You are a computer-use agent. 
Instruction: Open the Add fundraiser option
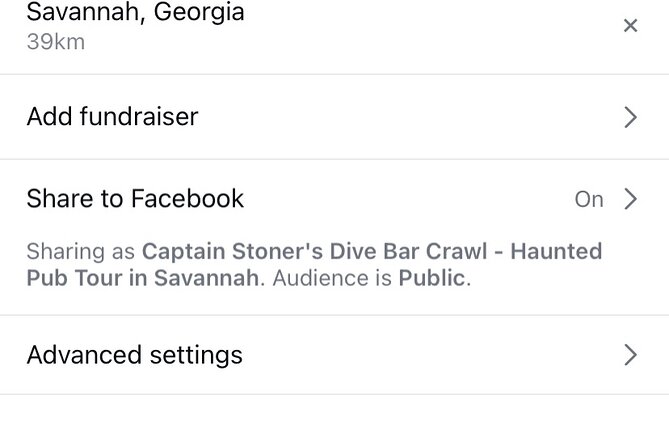pyautogui.click(x=113, y=117)
